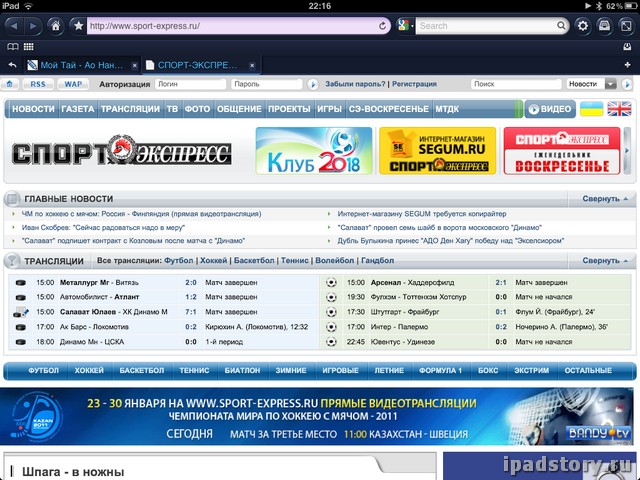Tap the site home icon button

point(9,84)
